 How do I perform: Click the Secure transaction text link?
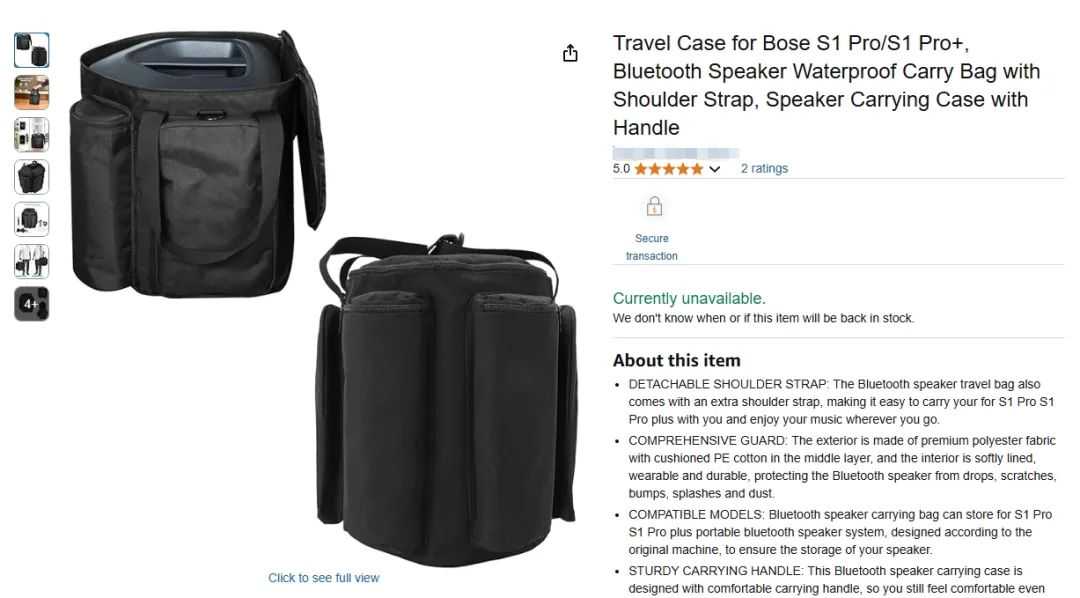pos(652,247)
